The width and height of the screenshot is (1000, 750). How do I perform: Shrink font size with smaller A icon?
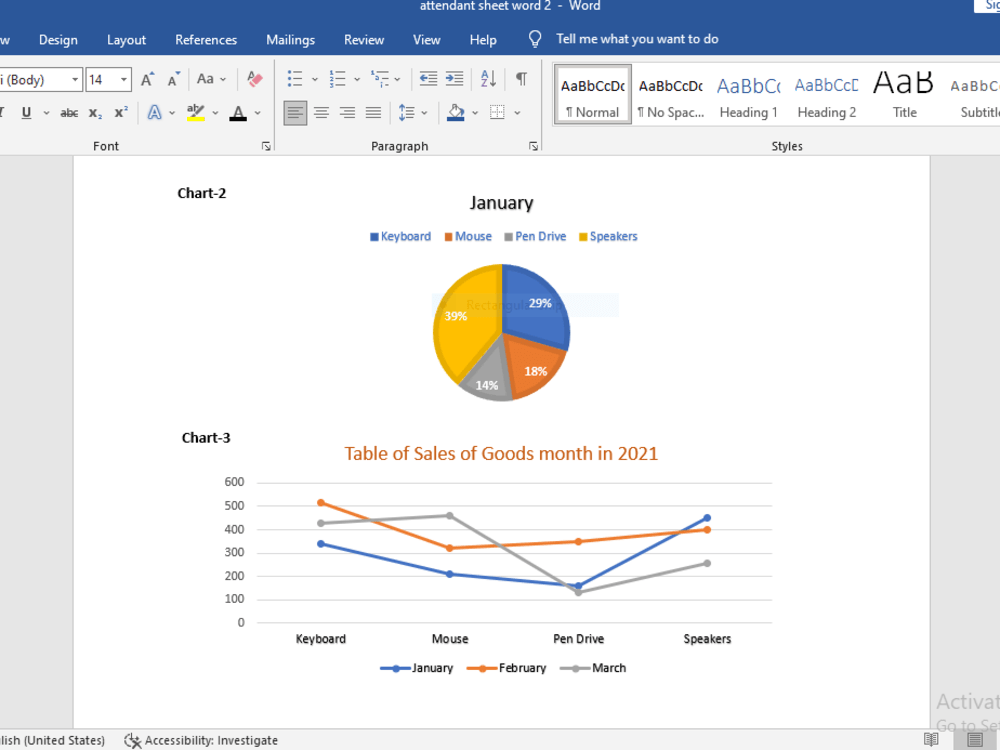(173, 79)
